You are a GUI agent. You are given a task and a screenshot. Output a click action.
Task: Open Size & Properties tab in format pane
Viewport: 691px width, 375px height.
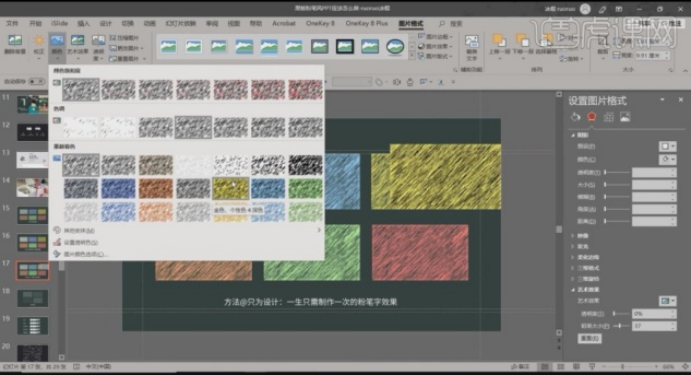[609, 117]
